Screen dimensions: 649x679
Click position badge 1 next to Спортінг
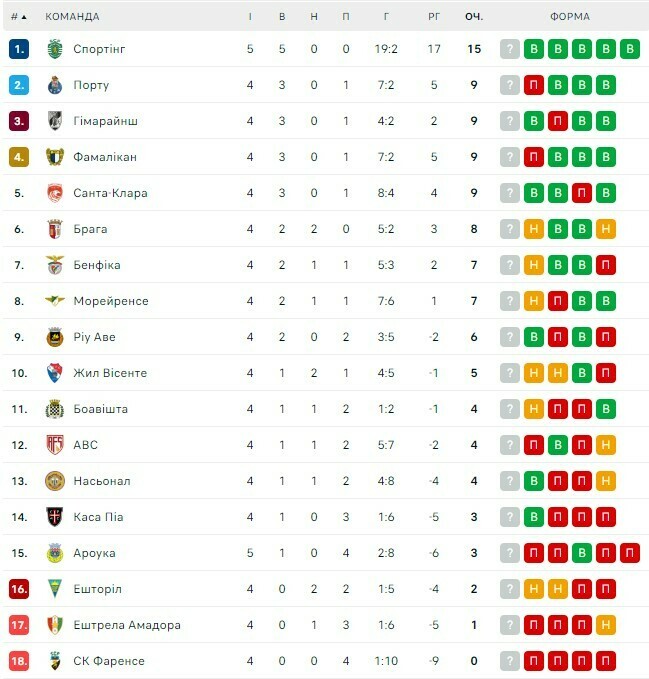[x=19, y=49]
